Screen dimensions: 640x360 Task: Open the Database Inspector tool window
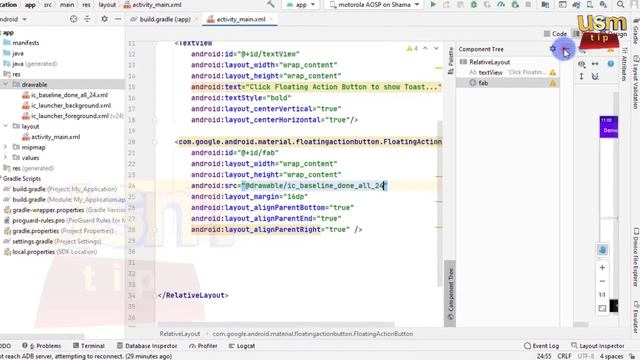click(147, 346)
